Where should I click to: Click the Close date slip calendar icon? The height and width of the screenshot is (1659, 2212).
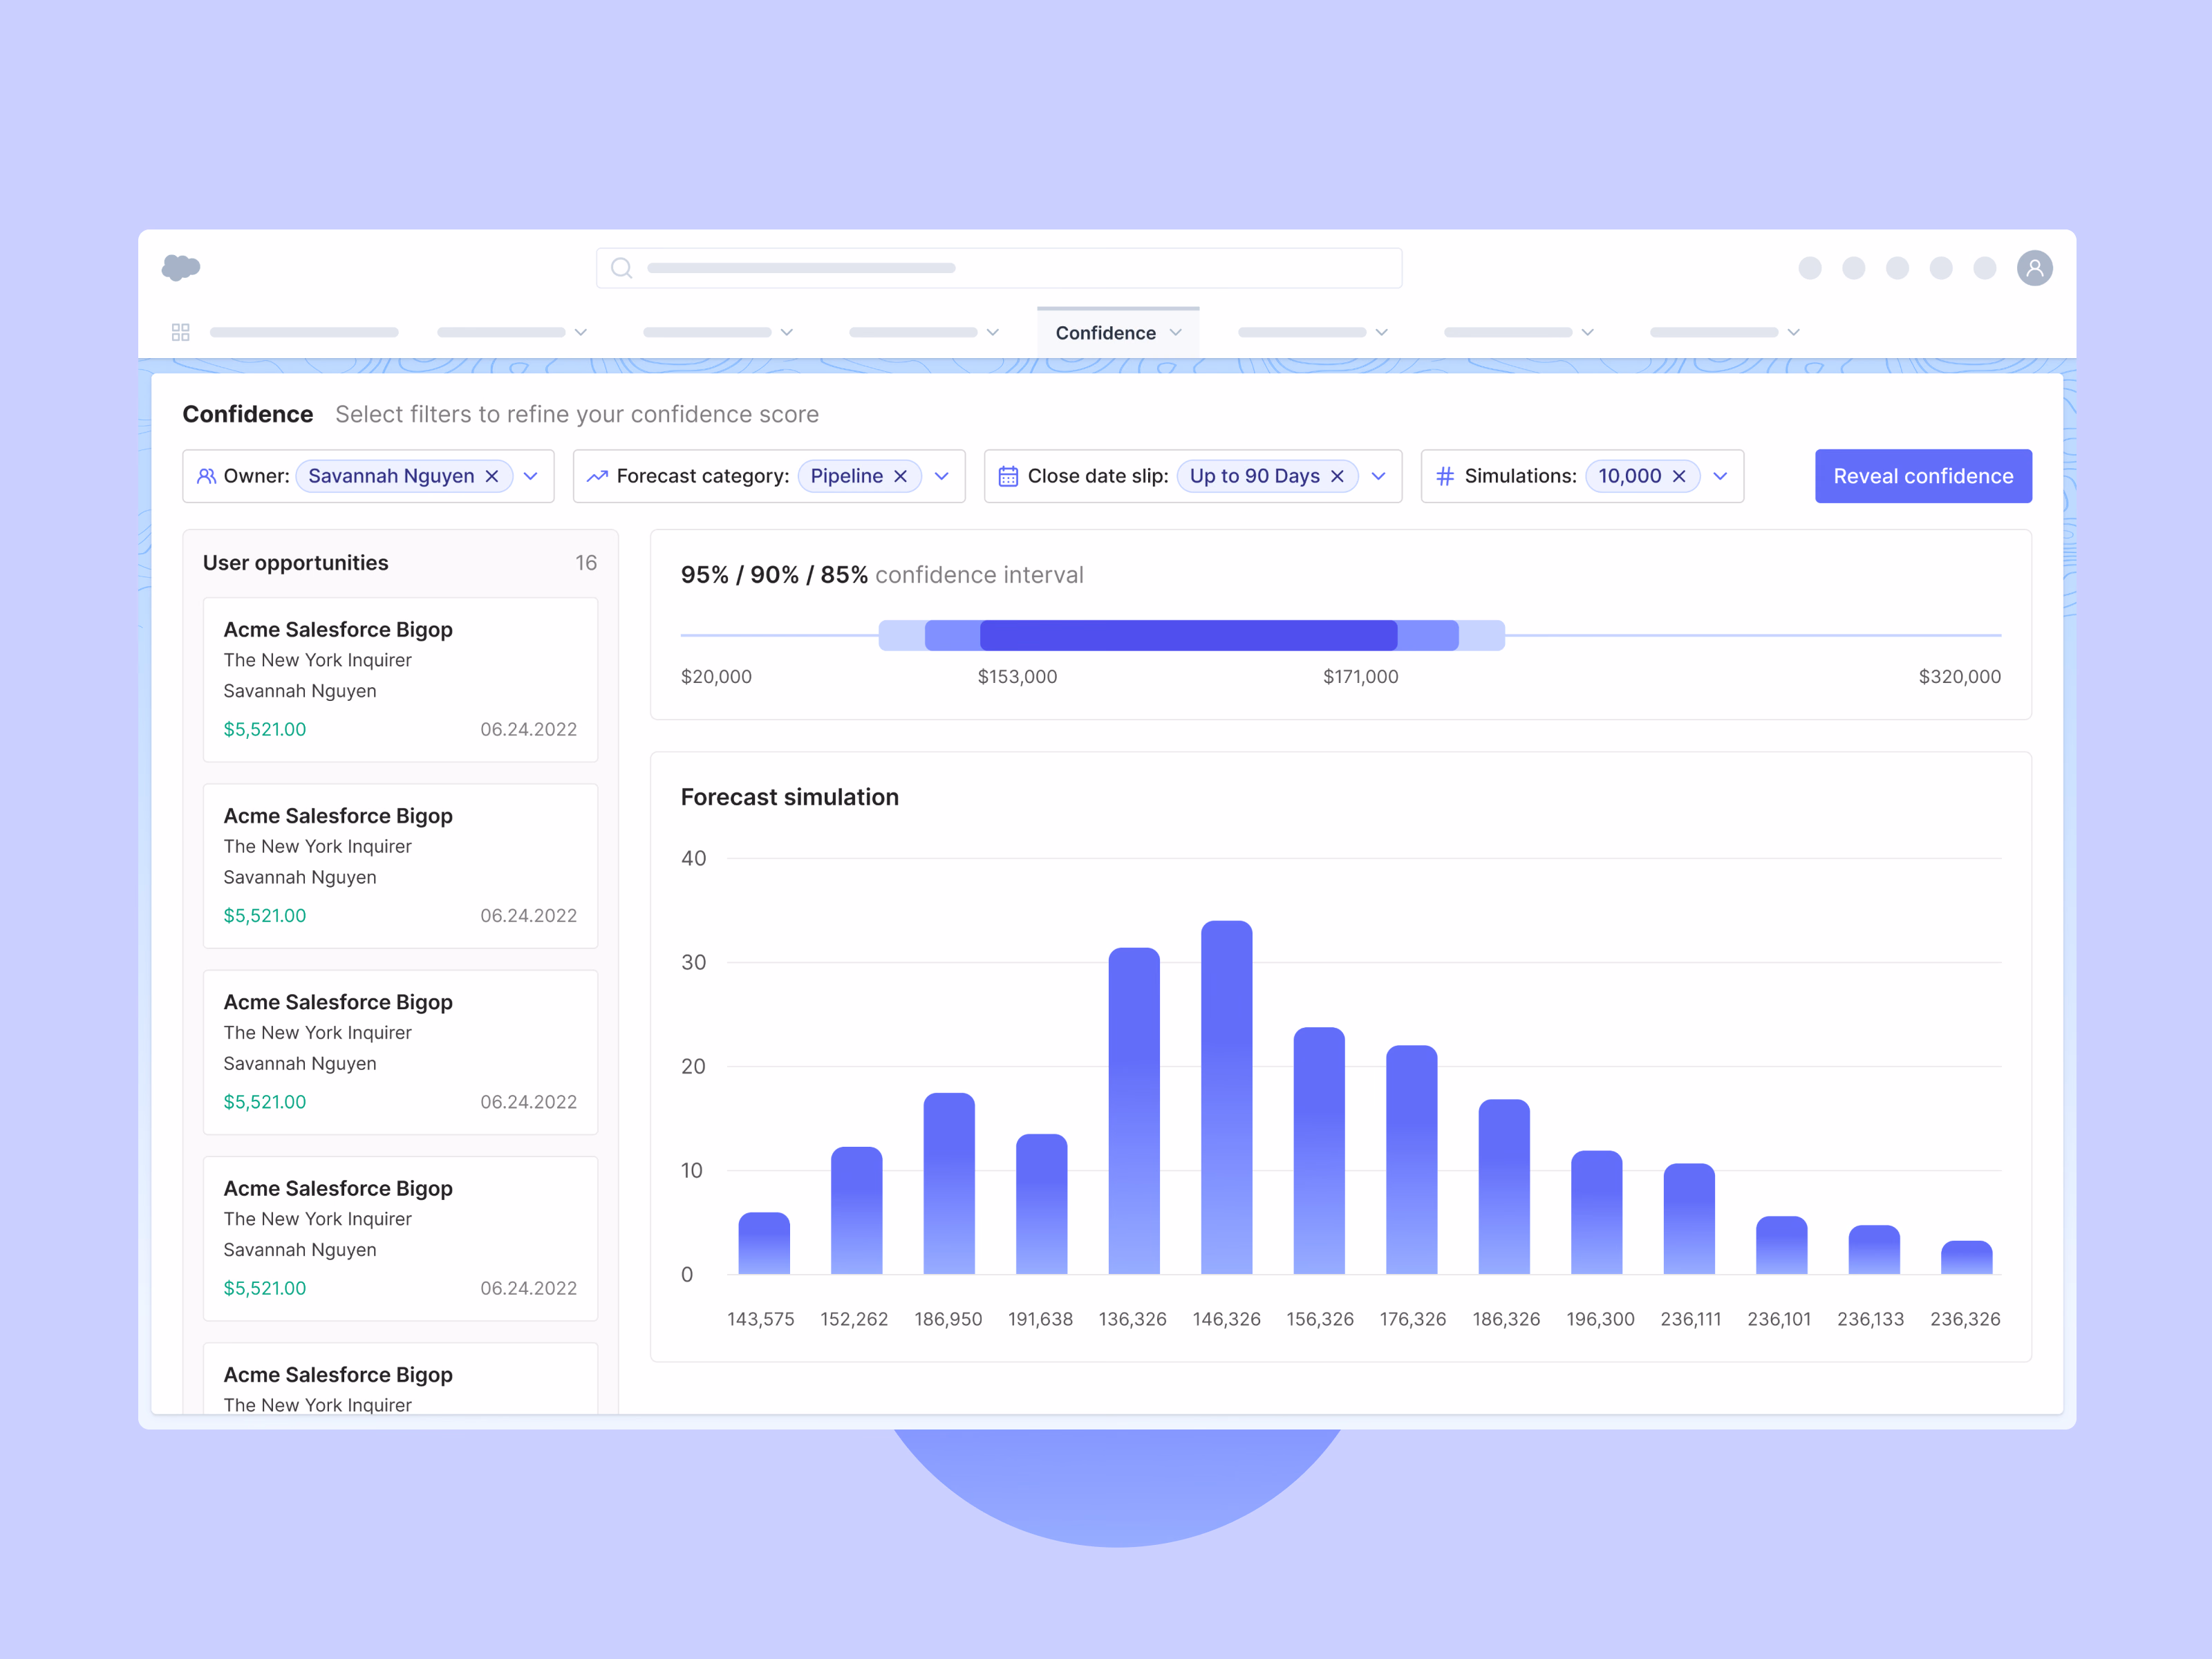tap(1008, 476)
